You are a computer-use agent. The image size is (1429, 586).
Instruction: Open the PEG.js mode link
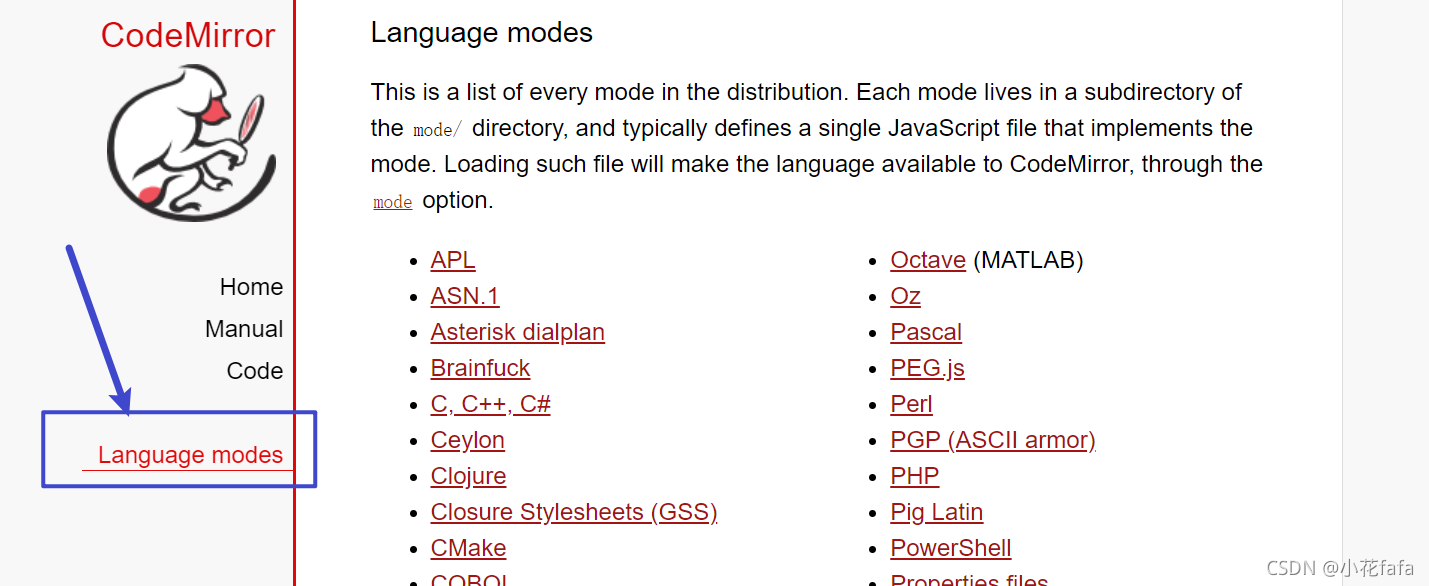[928, 368]
